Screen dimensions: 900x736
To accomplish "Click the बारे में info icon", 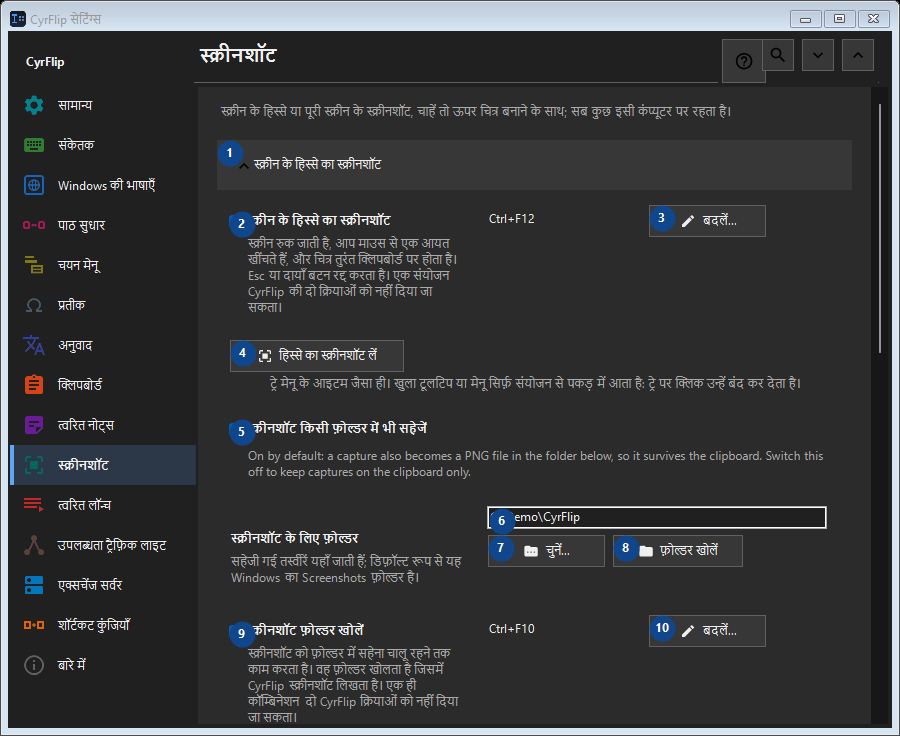I will click(x=34, y=665).
